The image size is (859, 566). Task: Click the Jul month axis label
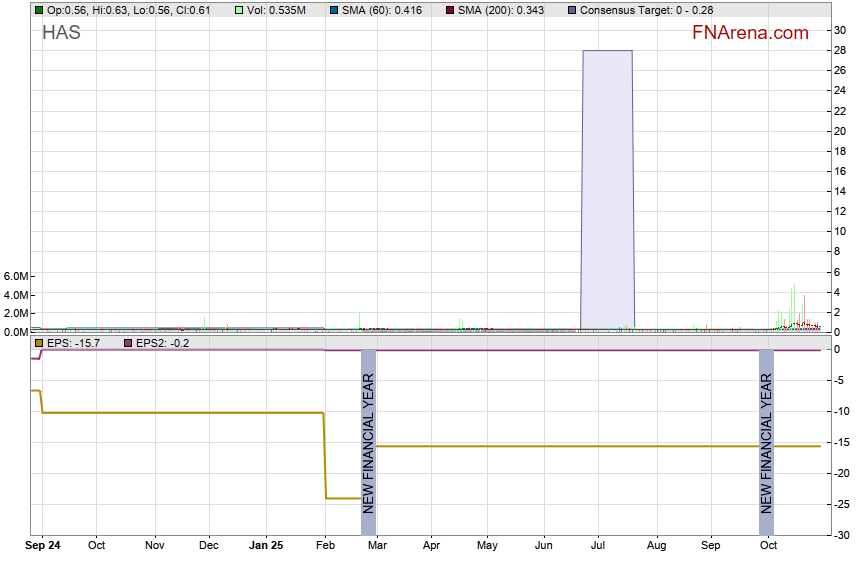pos(599,546)
